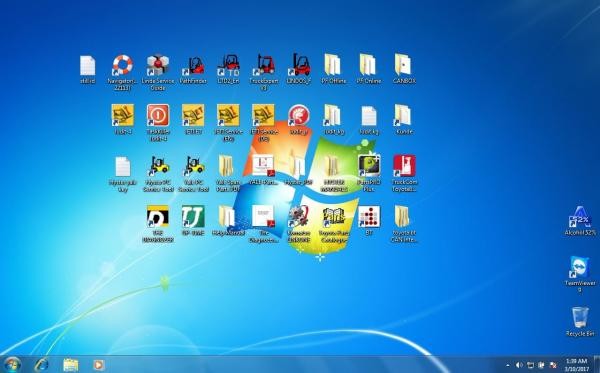Viewport: 600px width, 373px height.
Task: Open Windows Media Player taskbar button
Action: click(99, 365)
